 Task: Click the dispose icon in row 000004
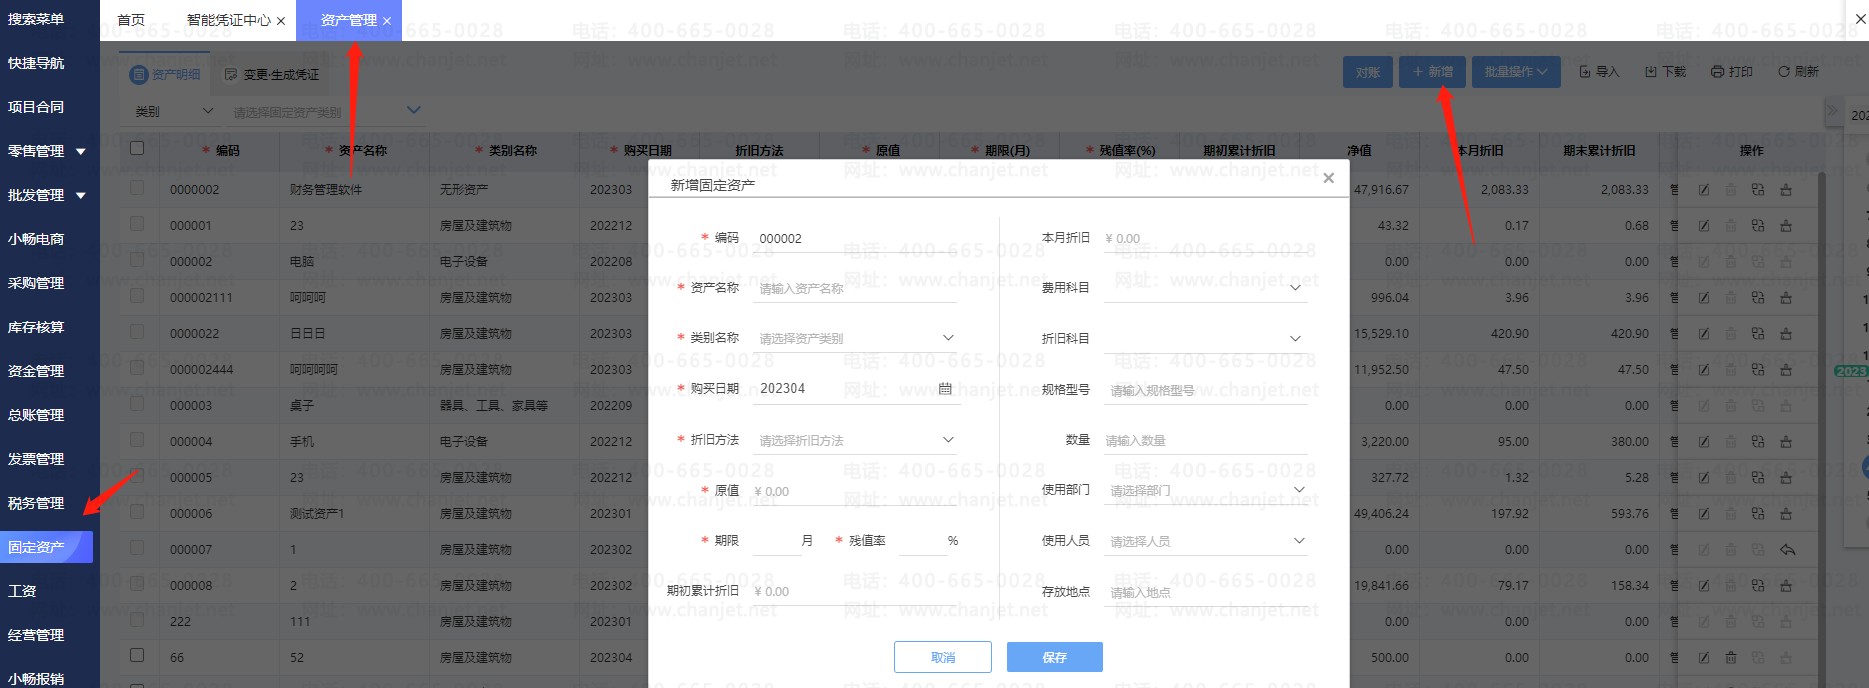[x=1786, y=442]
